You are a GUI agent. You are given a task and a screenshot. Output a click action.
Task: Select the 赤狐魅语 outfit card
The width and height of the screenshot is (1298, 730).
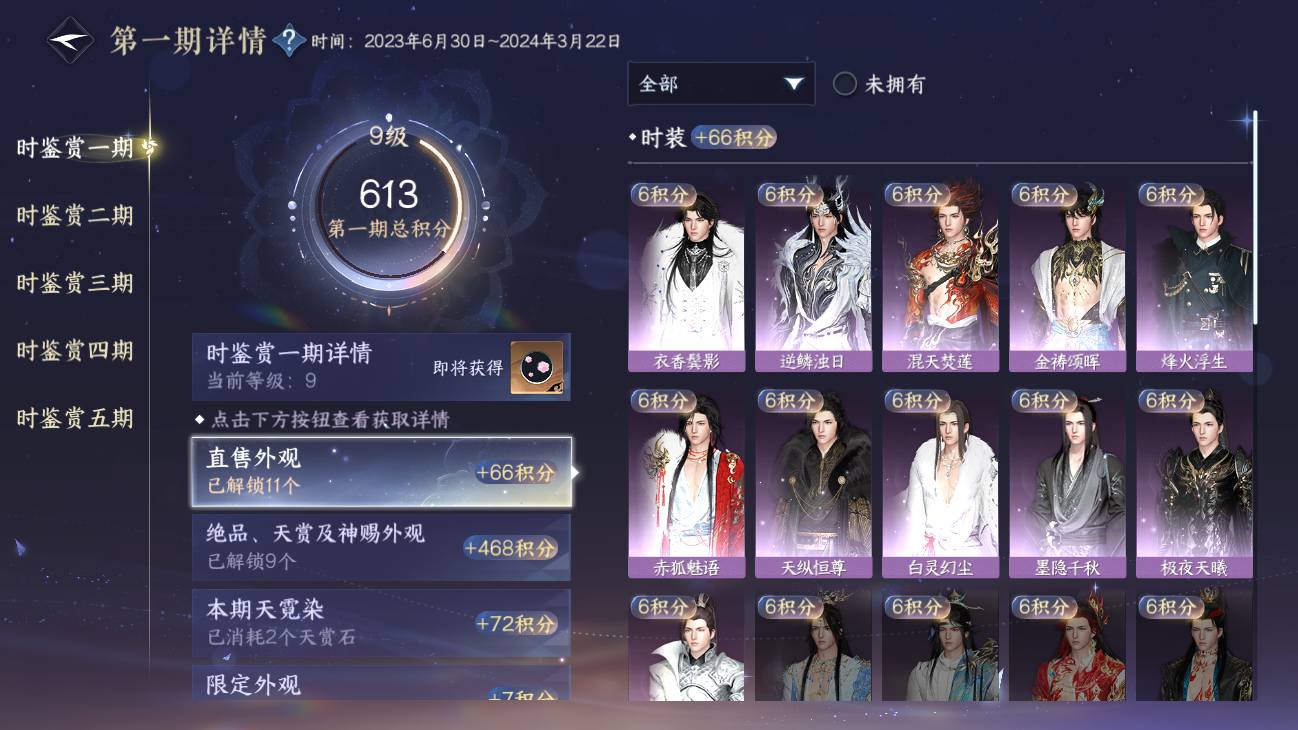686,483
